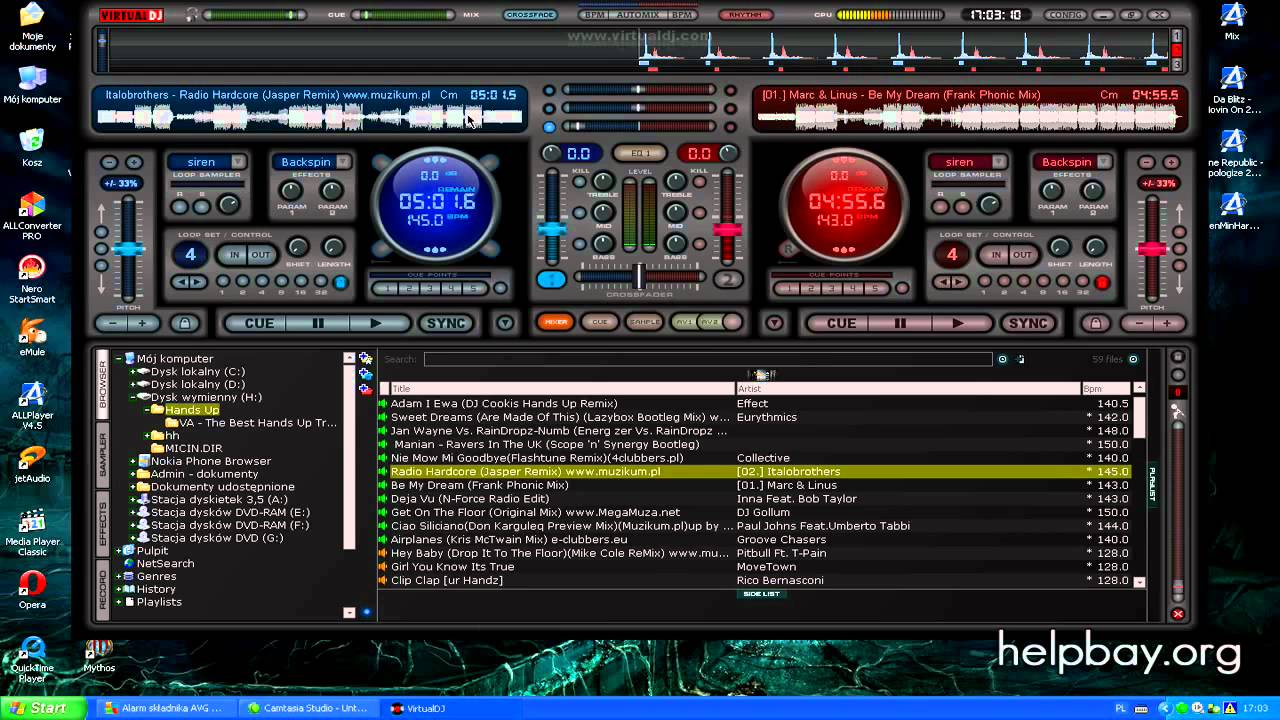Open left deck siren sampler dropdown

coord(238,162)
